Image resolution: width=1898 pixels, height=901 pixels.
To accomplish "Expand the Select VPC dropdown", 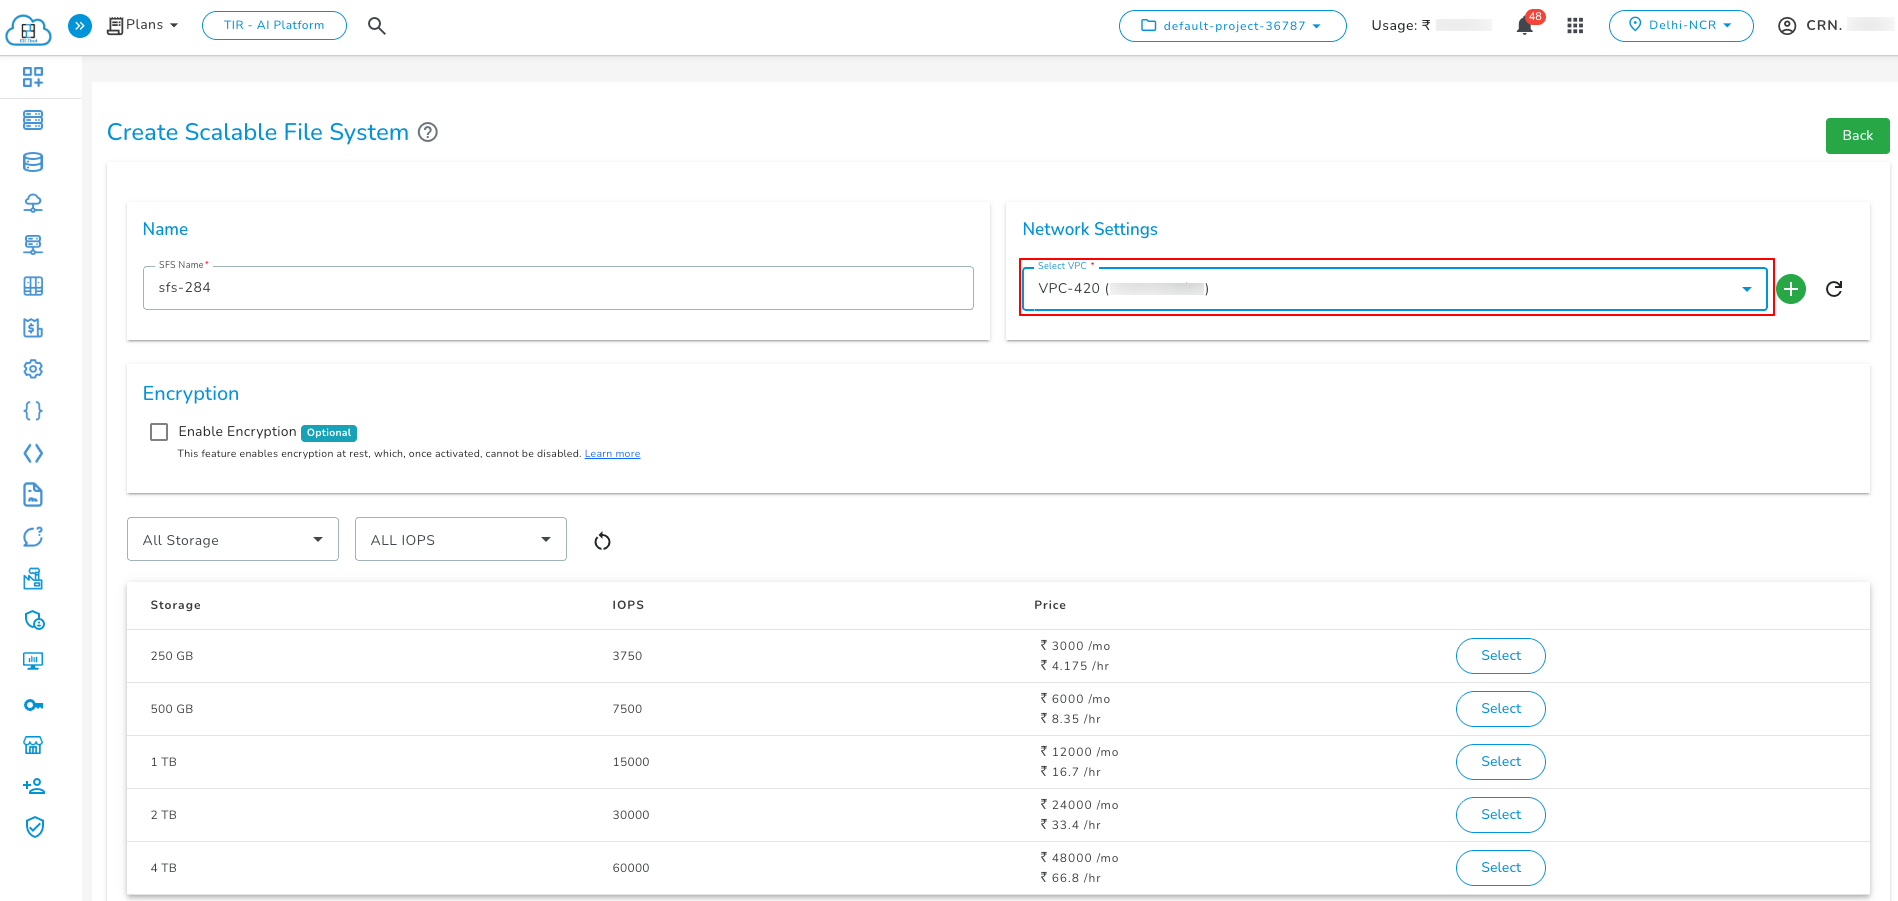I will tap(1746, 288).
